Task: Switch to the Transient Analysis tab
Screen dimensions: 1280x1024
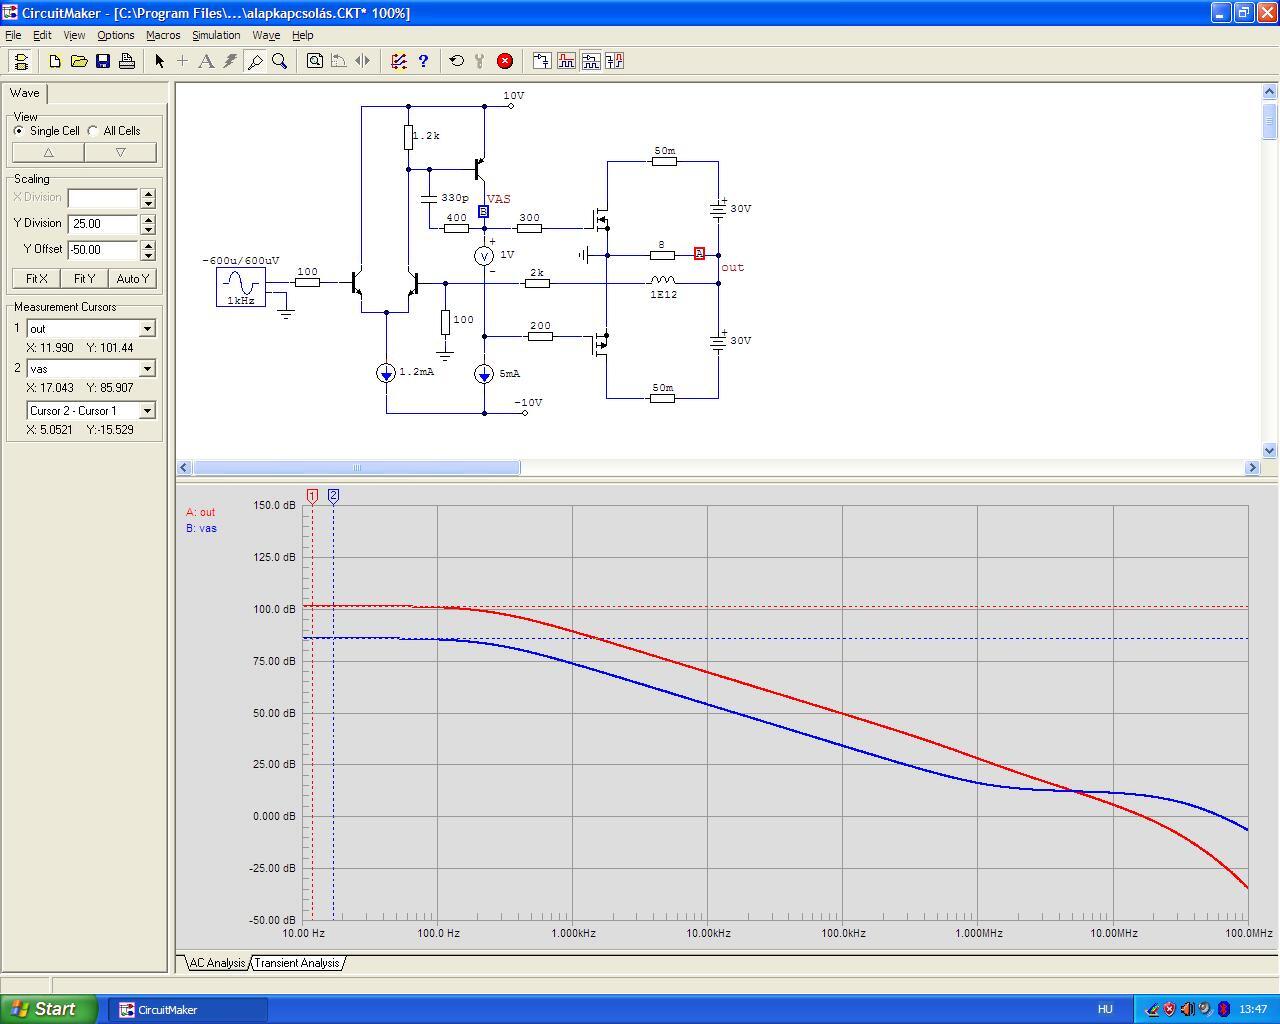Action: 297,963
